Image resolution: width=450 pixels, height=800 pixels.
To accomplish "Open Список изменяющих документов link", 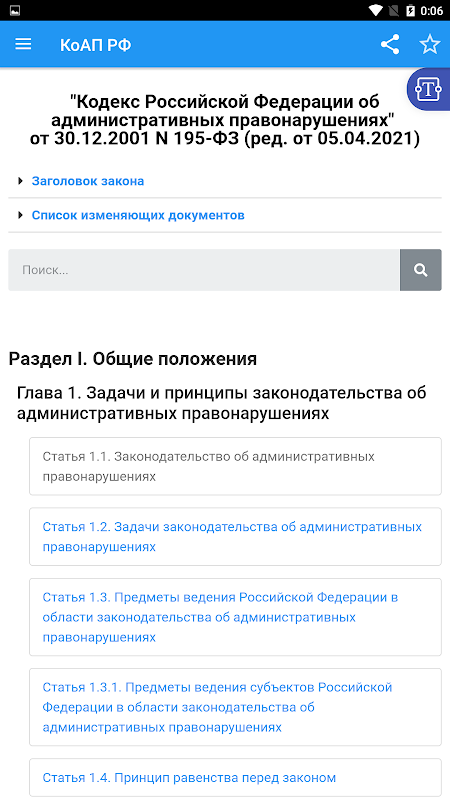I will tap(138, 215).
